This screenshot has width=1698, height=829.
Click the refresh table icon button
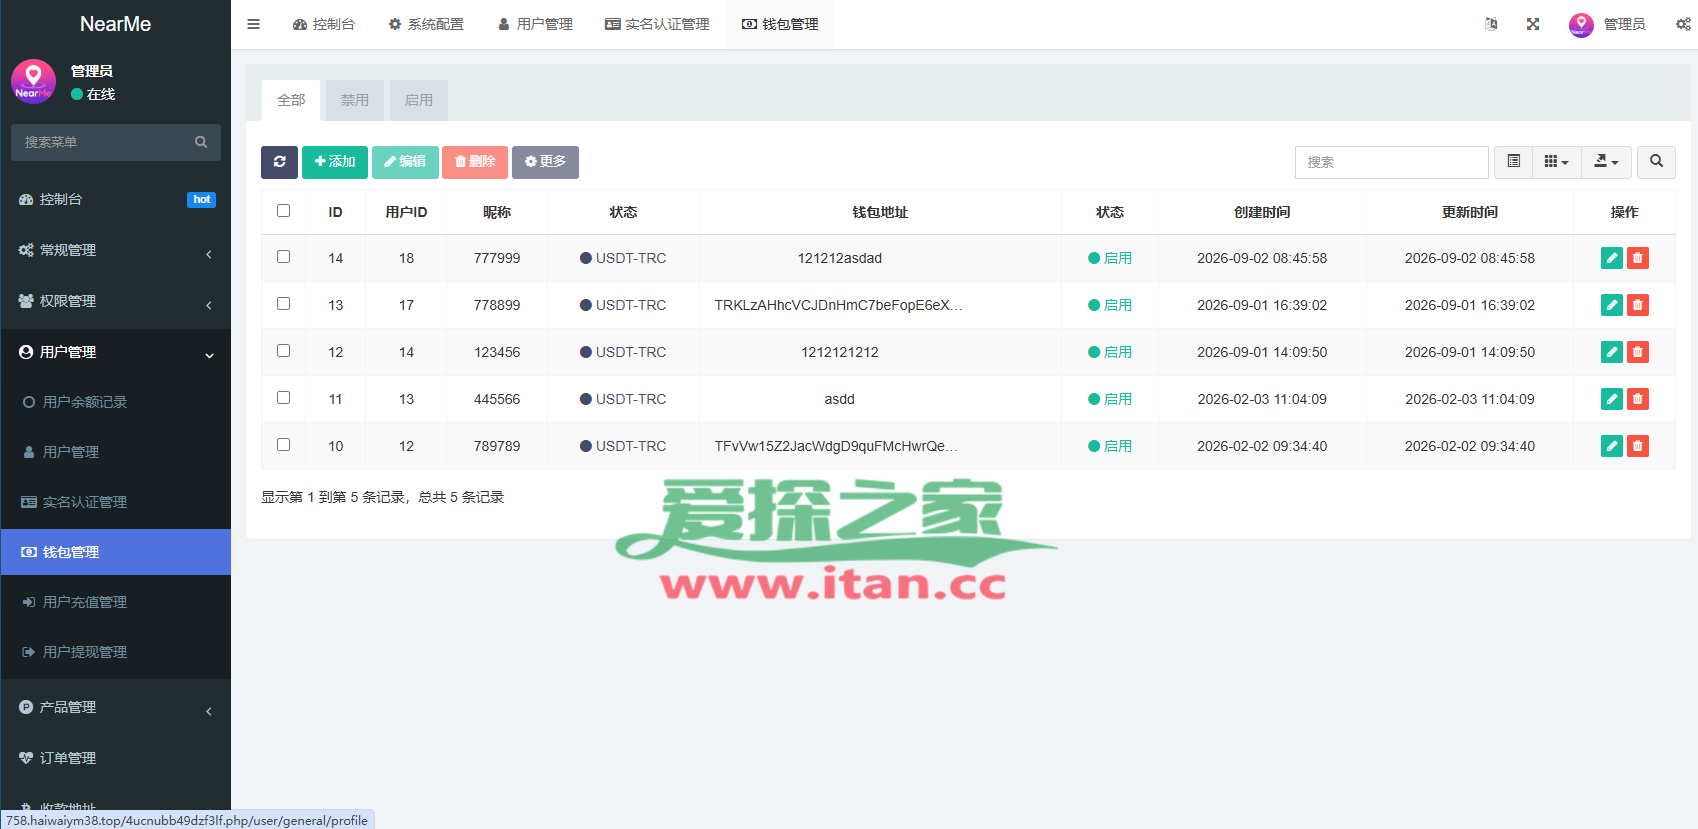point(279,162)
